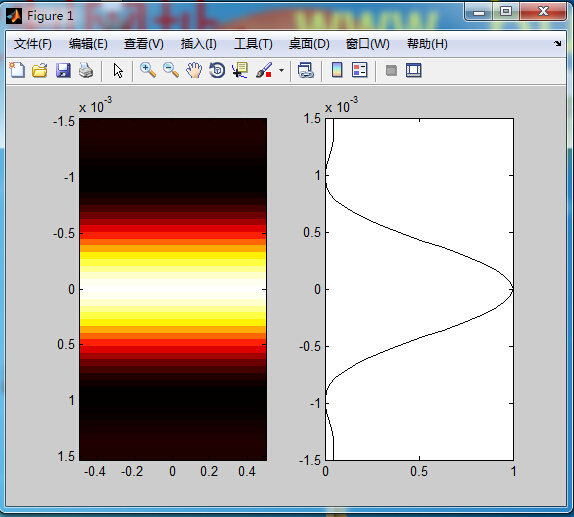
Task: Expand the Brush tool color dropdown arrow
Action: (281, 70)
